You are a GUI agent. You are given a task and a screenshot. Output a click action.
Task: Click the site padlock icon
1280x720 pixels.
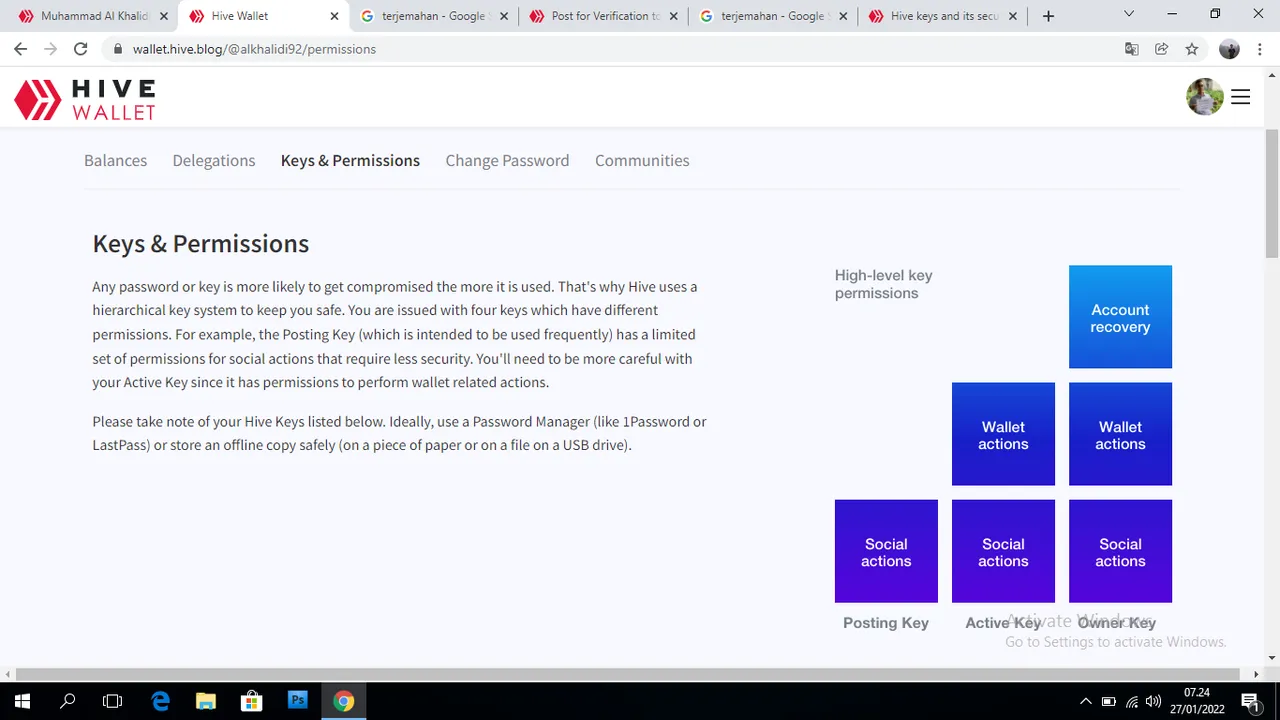pyautogui.click(x=118, y=49)
